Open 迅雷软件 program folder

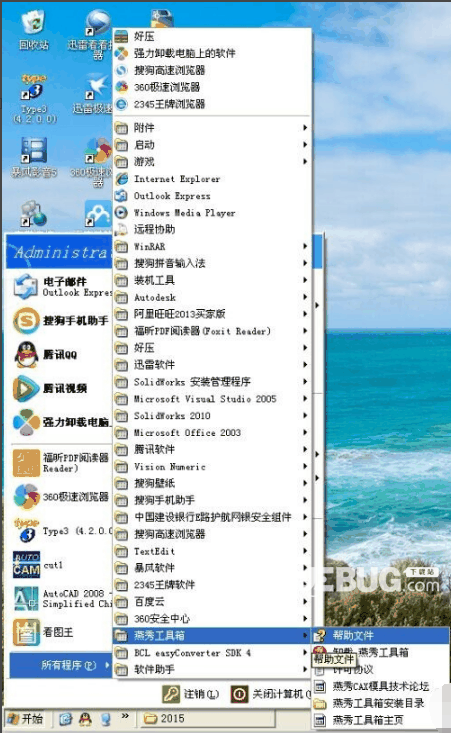(213, 365)
